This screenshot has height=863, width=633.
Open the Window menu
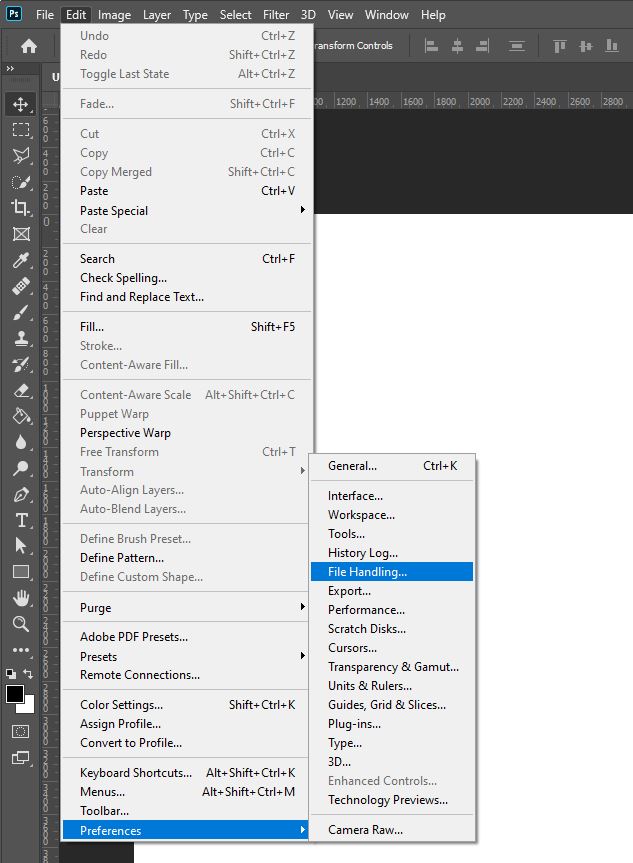tap(386, 15)
